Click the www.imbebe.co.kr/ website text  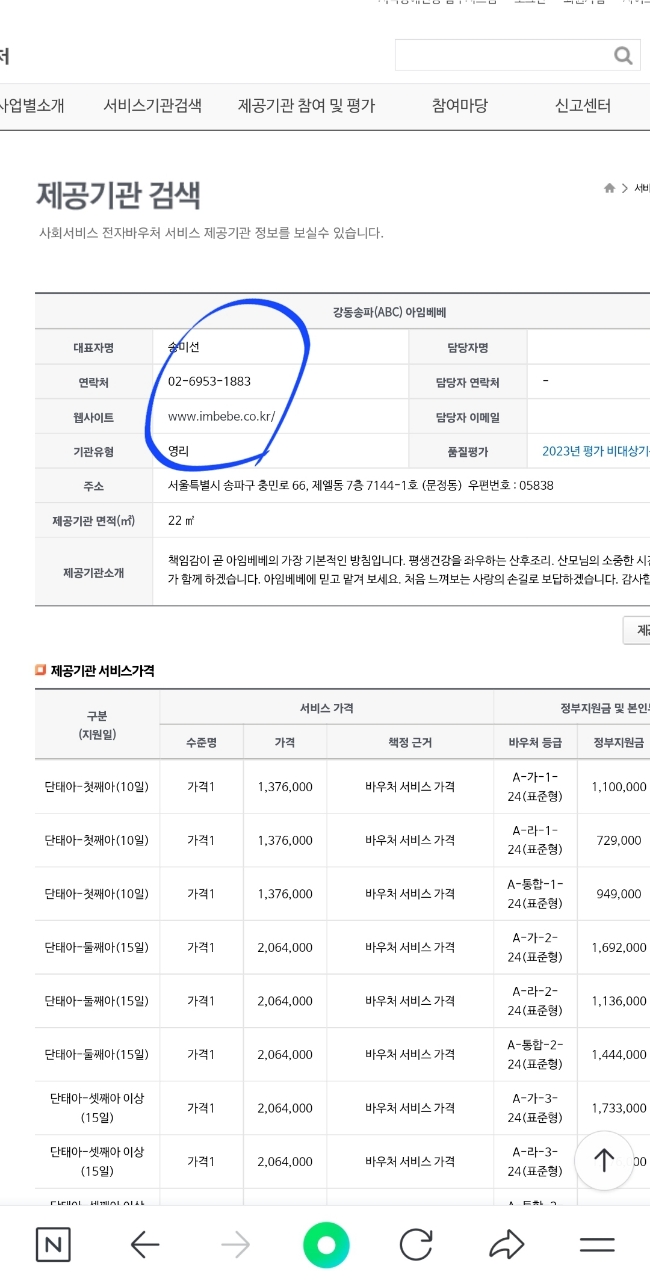(x=221, y=416)
